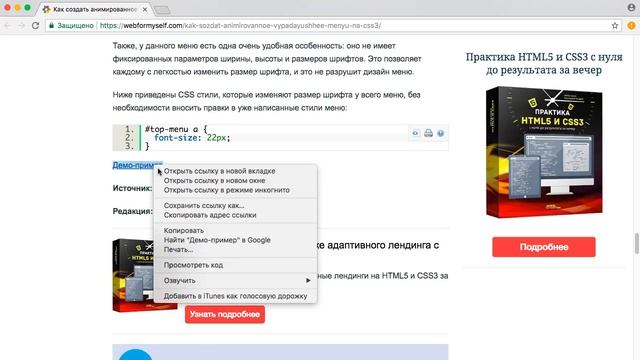Click the tab's favicon icon
This screenshot has height=360, width=640.
pyautogui.click(x=47, y=9)
